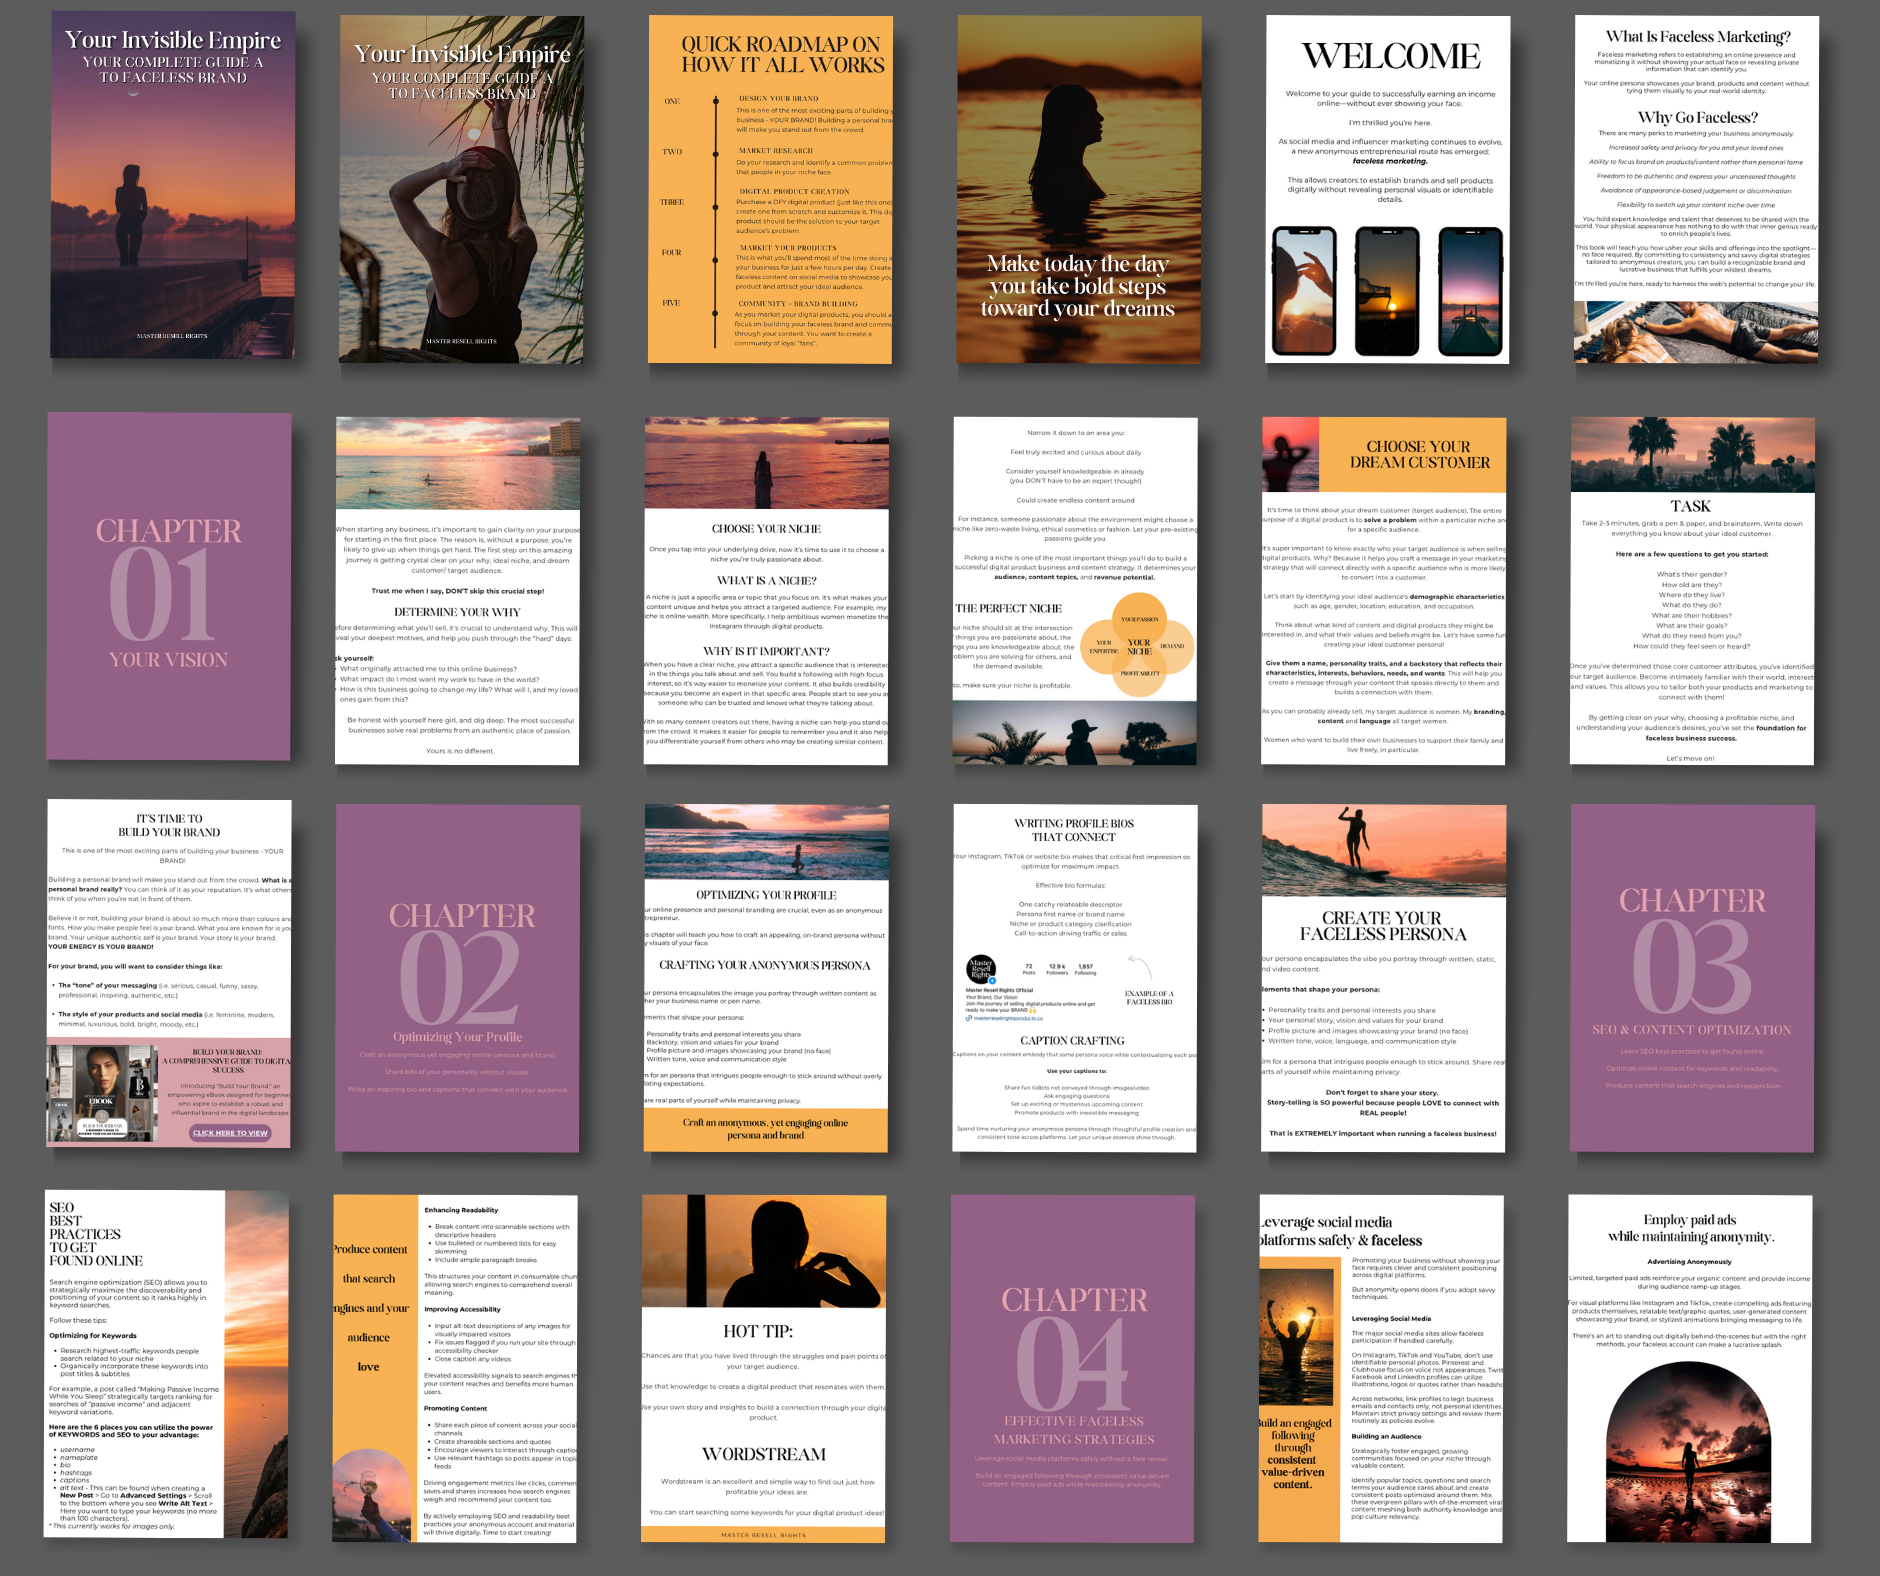Open the first cover with pier silhouette
1880x1576 pixels.
(x=173, y=185)
